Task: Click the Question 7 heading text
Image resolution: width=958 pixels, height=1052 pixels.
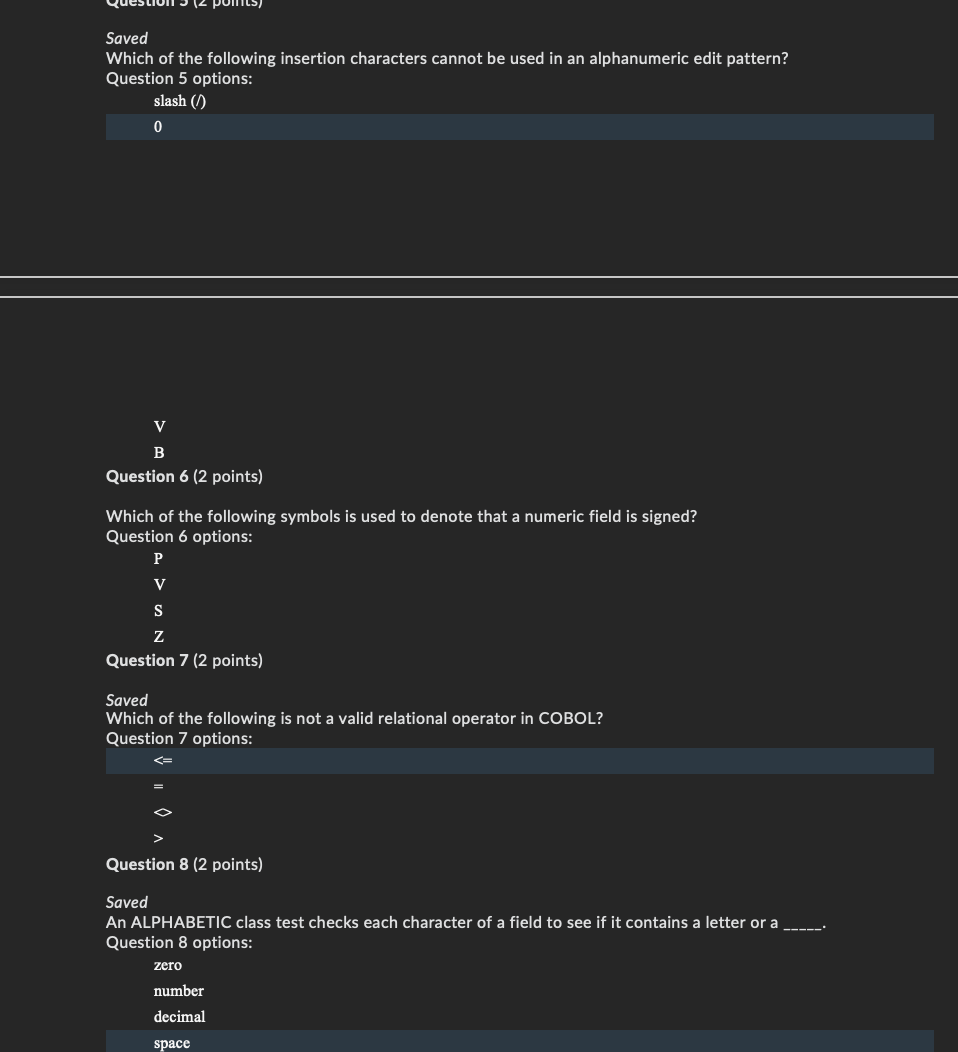Action: pyautogui.click(x=184, y=660)
